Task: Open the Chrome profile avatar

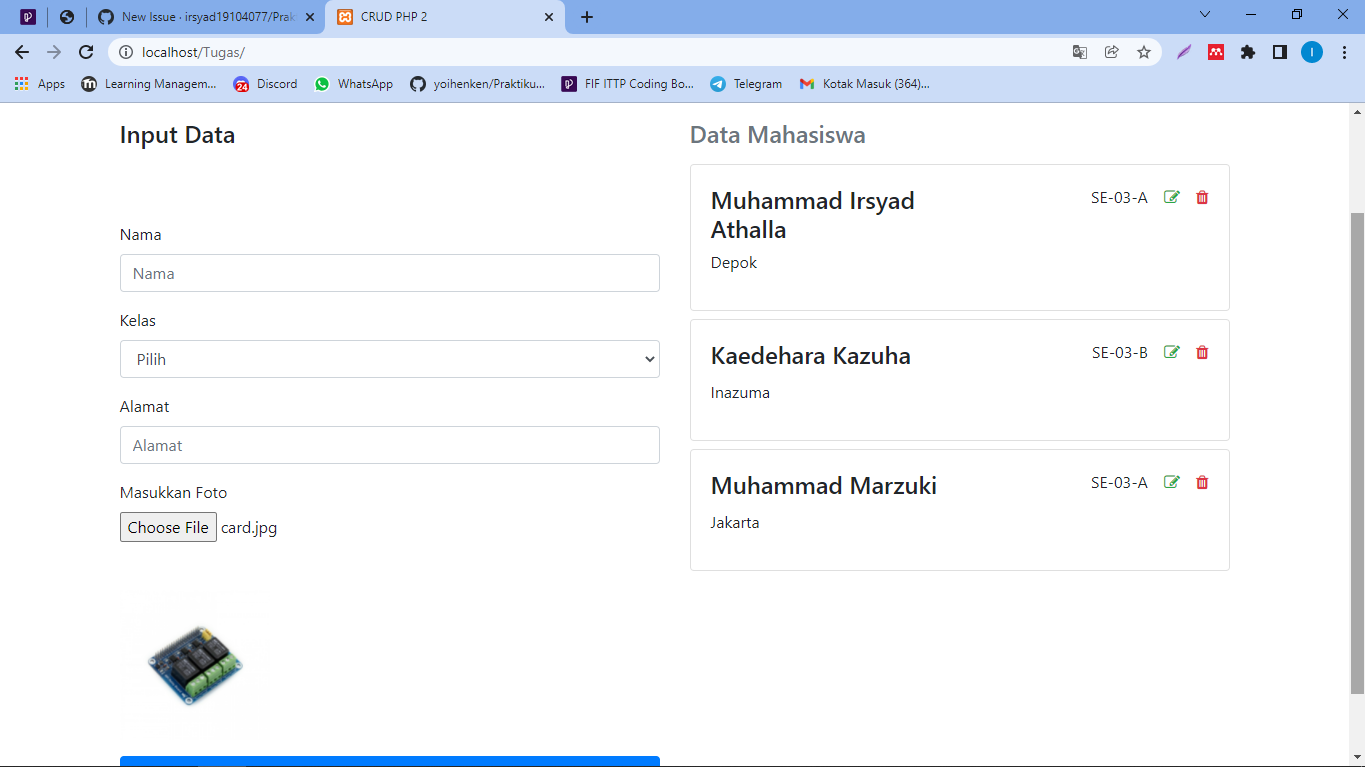Action: [x=1312, y=52]
